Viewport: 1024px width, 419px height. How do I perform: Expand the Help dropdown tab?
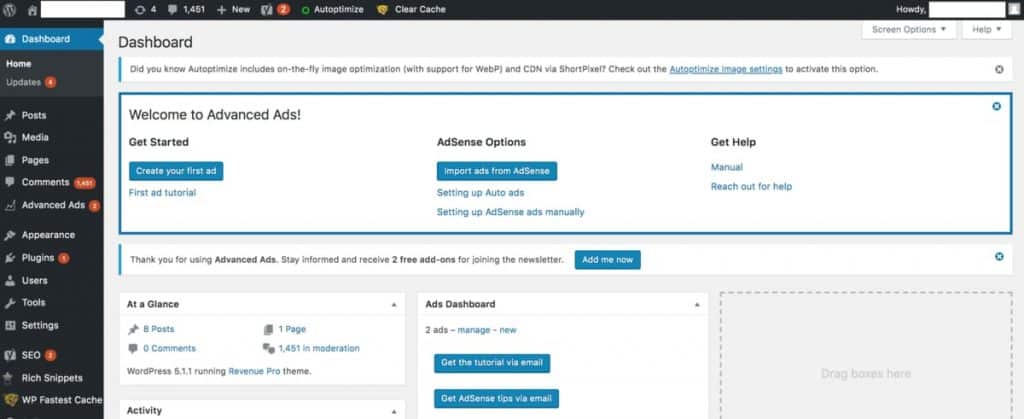[987, 29]
